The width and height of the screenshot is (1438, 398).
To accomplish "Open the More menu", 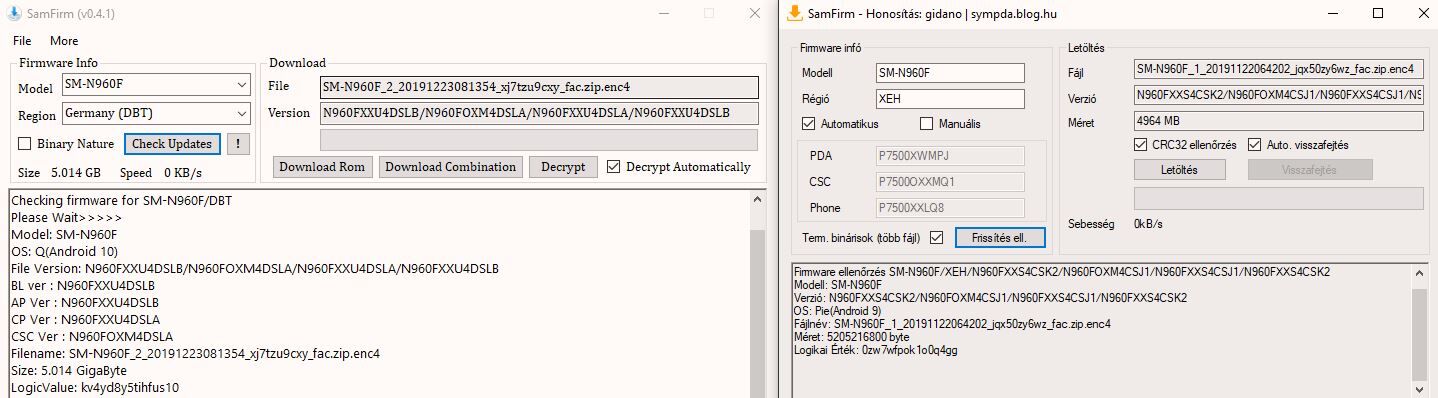I will tap(64, 41).
